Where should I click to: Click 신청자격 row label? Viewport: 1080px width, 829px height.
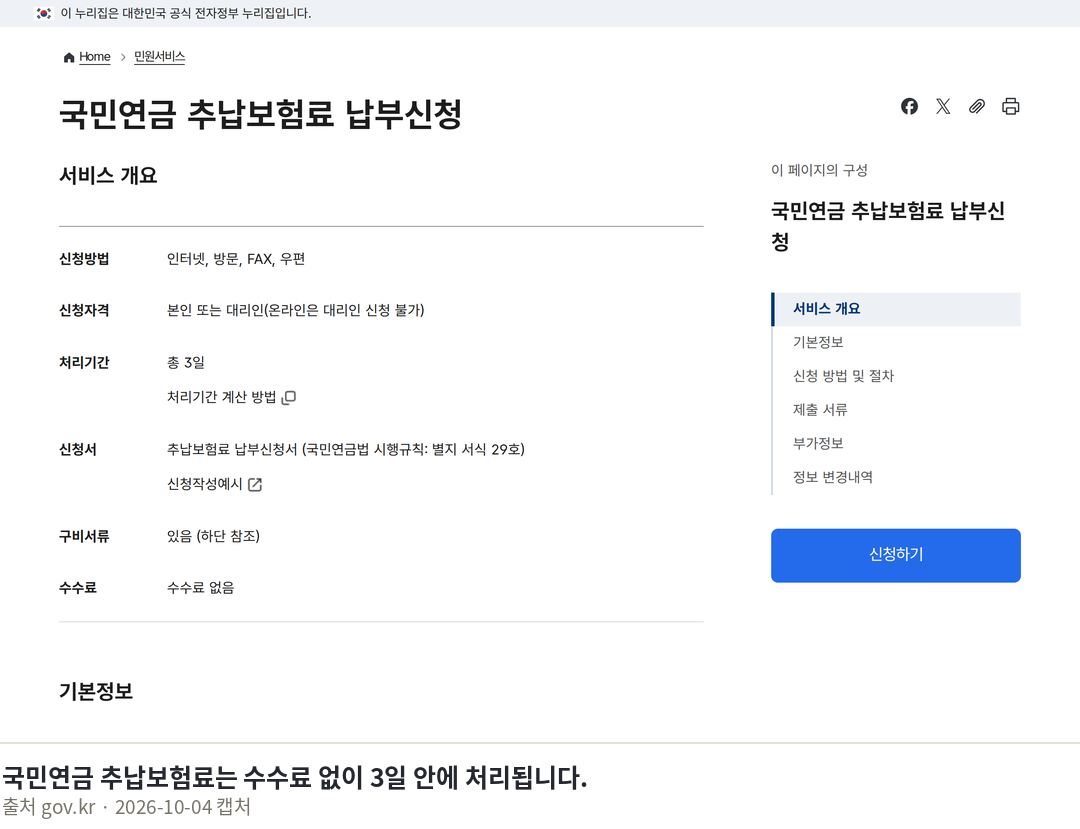(x=84, y=311)
